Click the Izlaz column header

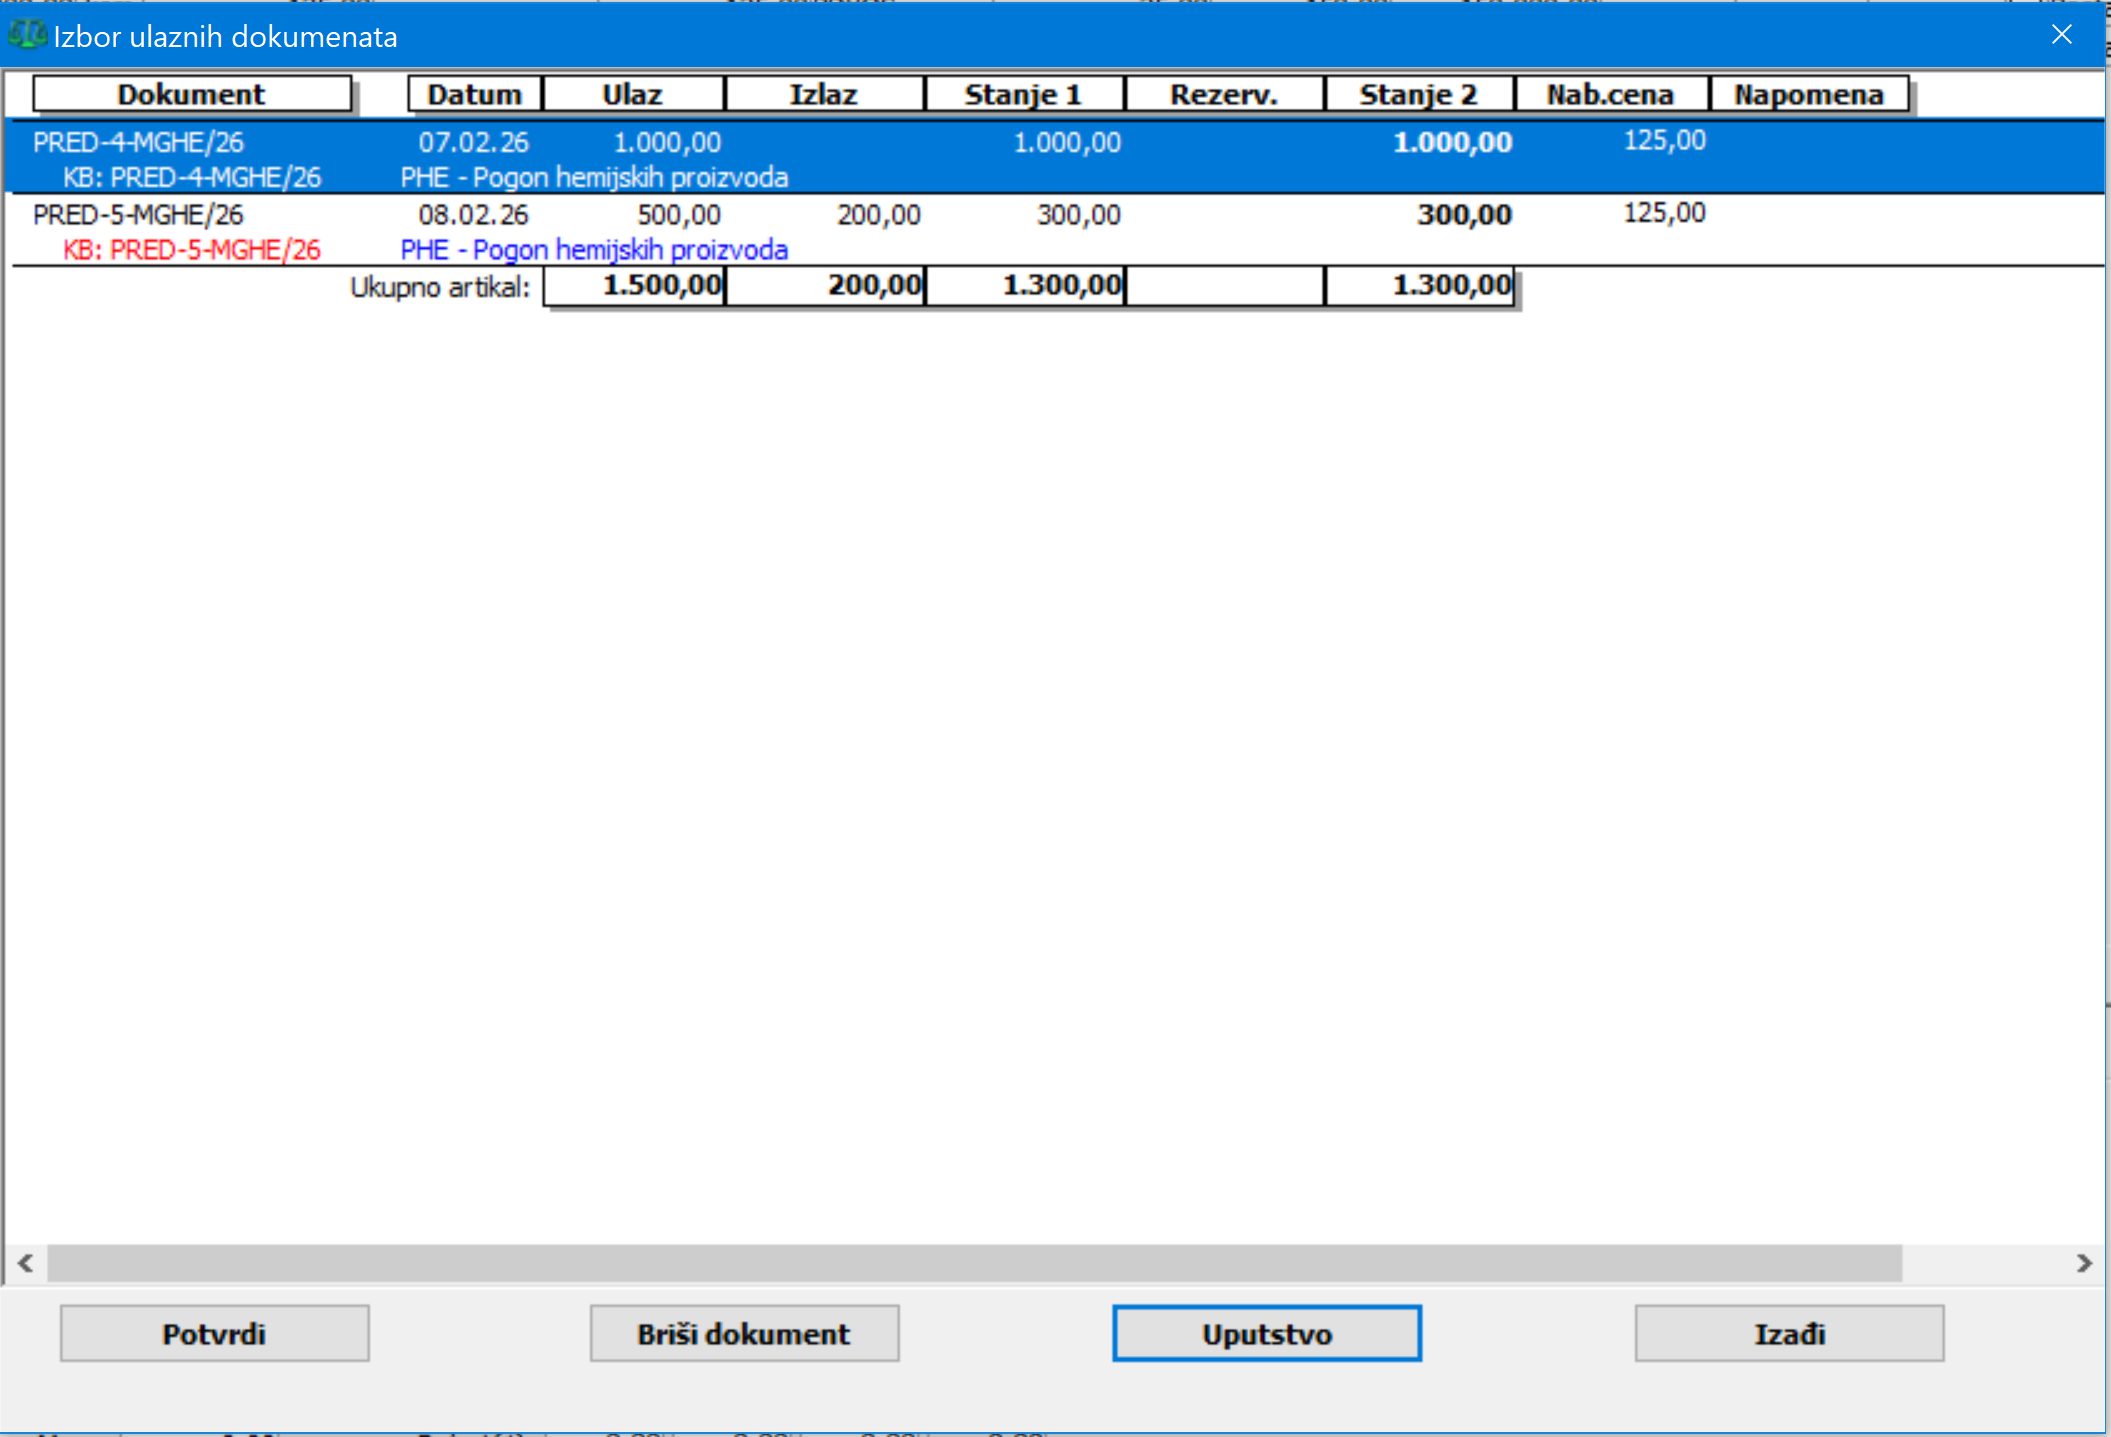824,94
